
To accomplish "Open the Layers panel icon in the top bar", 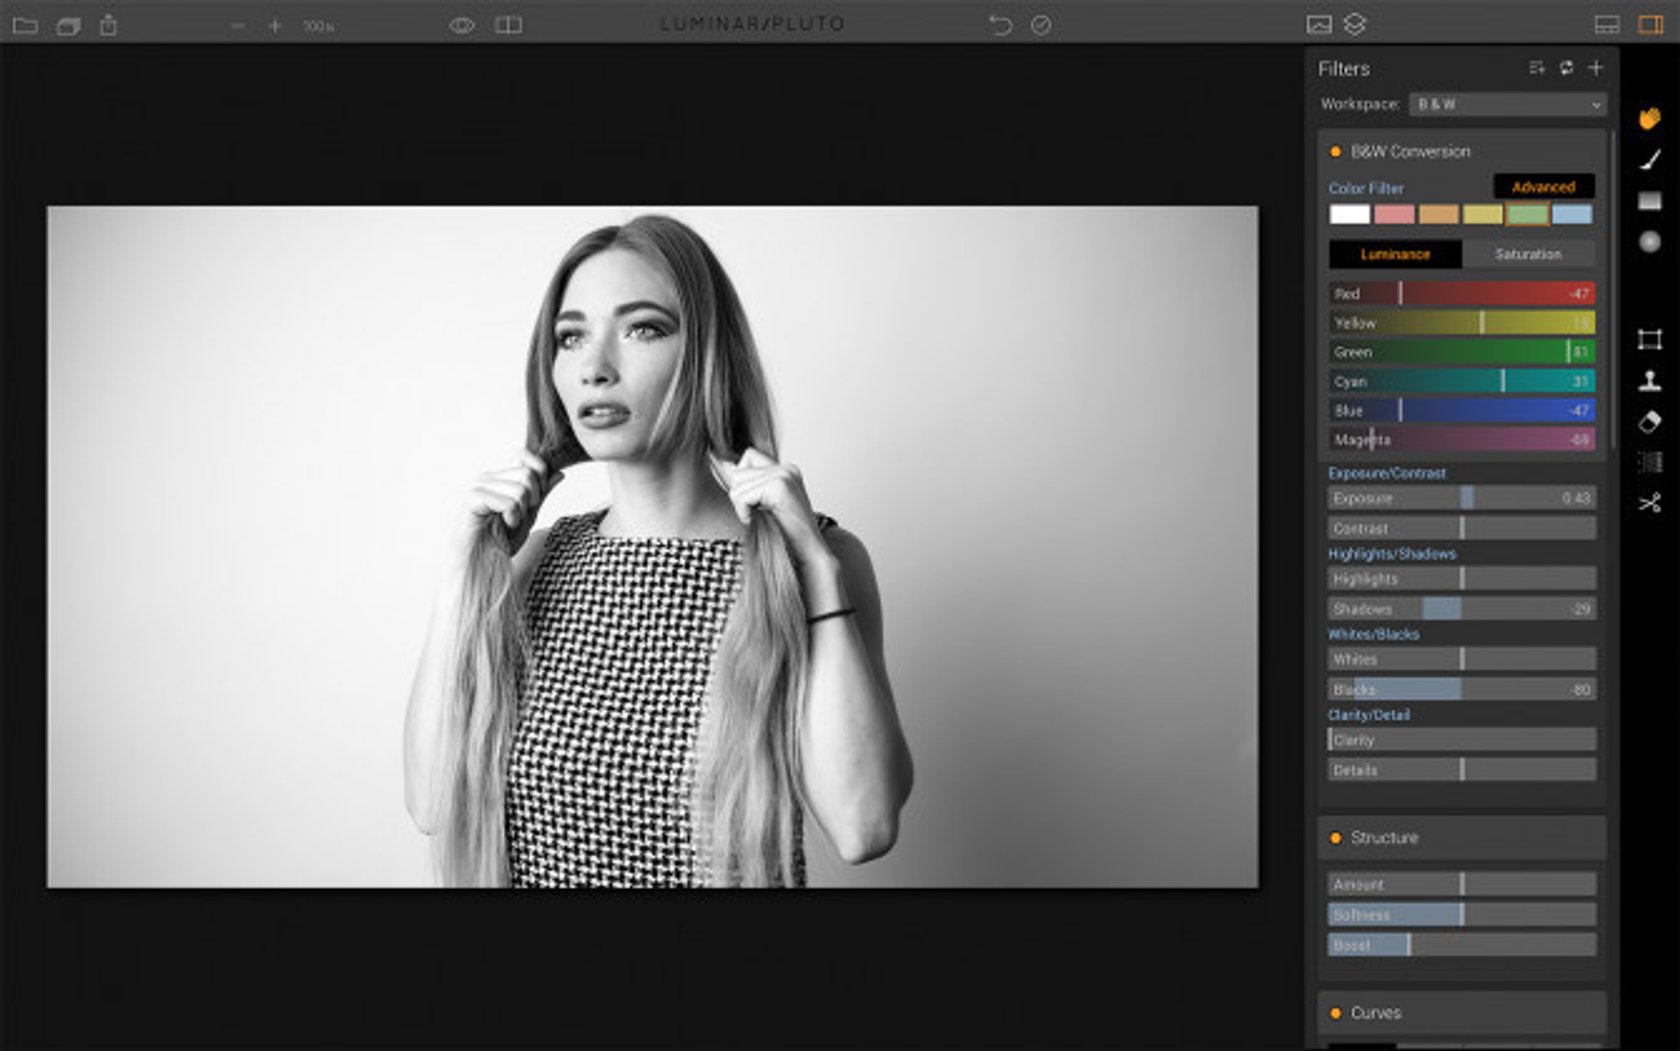I will (1354, 24).
